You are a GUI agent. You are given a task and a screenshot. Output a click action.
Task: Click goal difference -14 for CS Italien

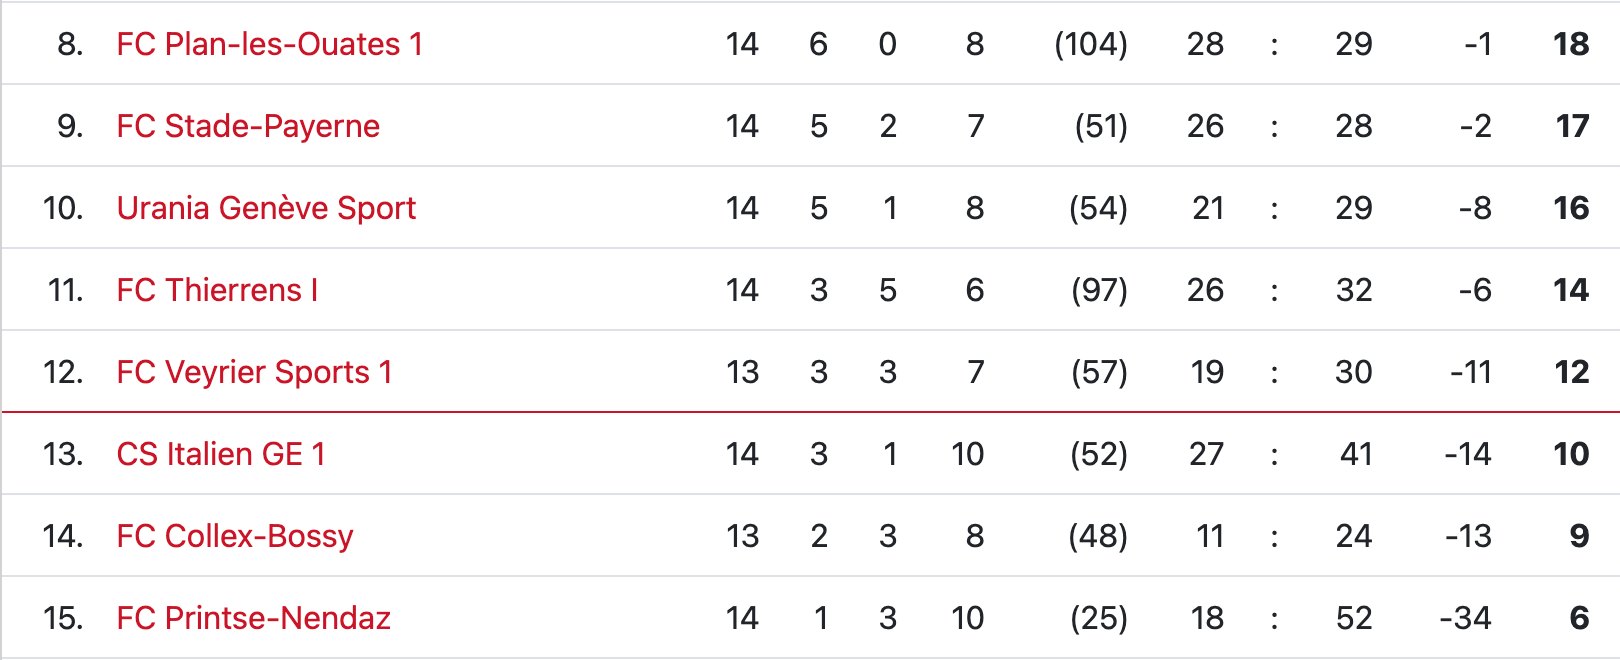(1467, 454)
